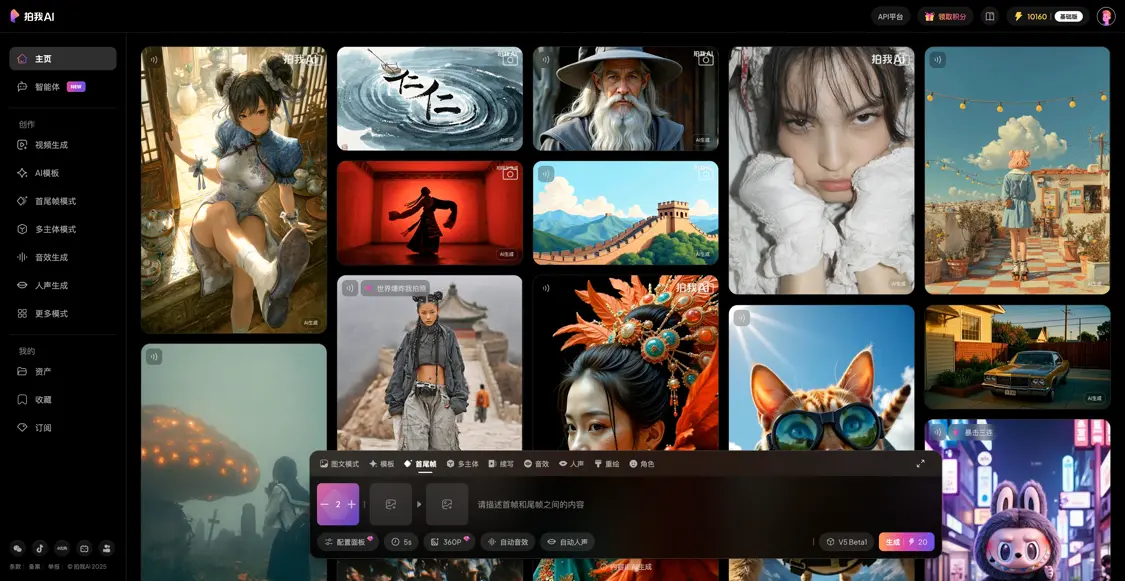Open the V5 Beta1 model selector
Viewport: 1125px width, 581px height.
(x=846, y=542)
